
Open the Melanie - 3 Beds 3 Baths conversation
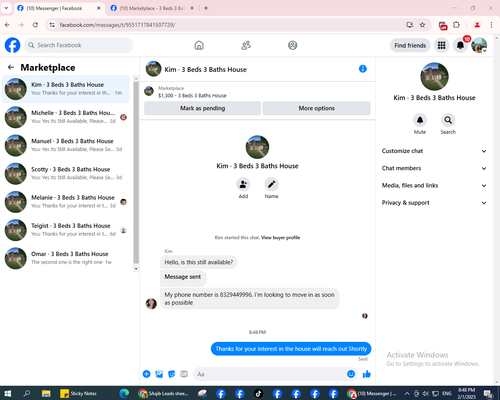66,202
